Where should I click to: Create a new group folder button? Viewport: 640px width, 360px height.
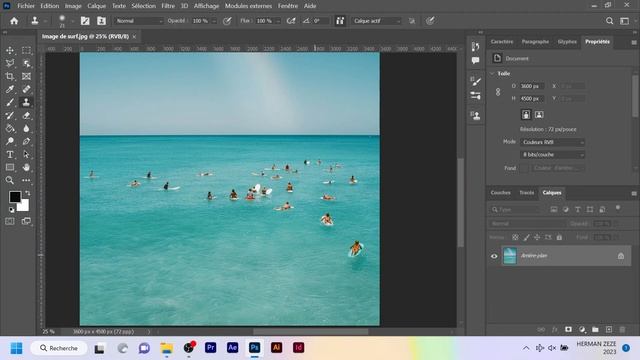coord(595,329)
